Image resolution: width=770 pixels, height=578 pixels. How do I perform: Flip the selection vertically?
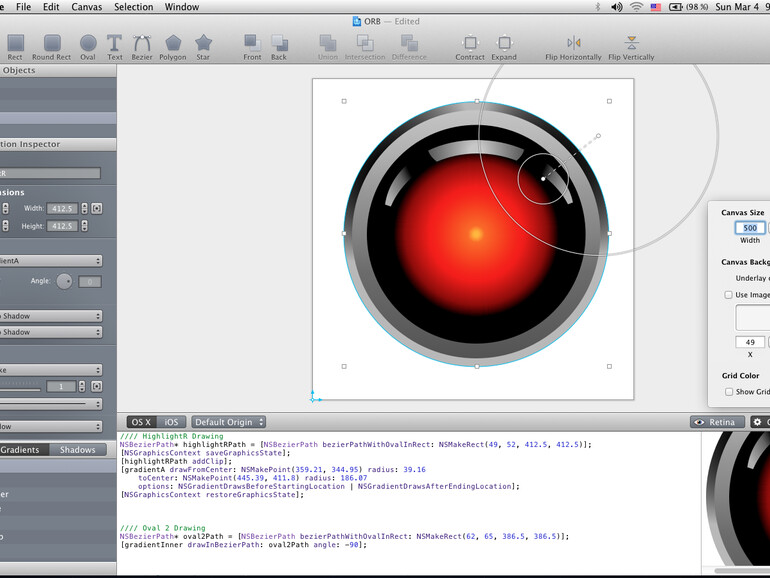point(632,47)
